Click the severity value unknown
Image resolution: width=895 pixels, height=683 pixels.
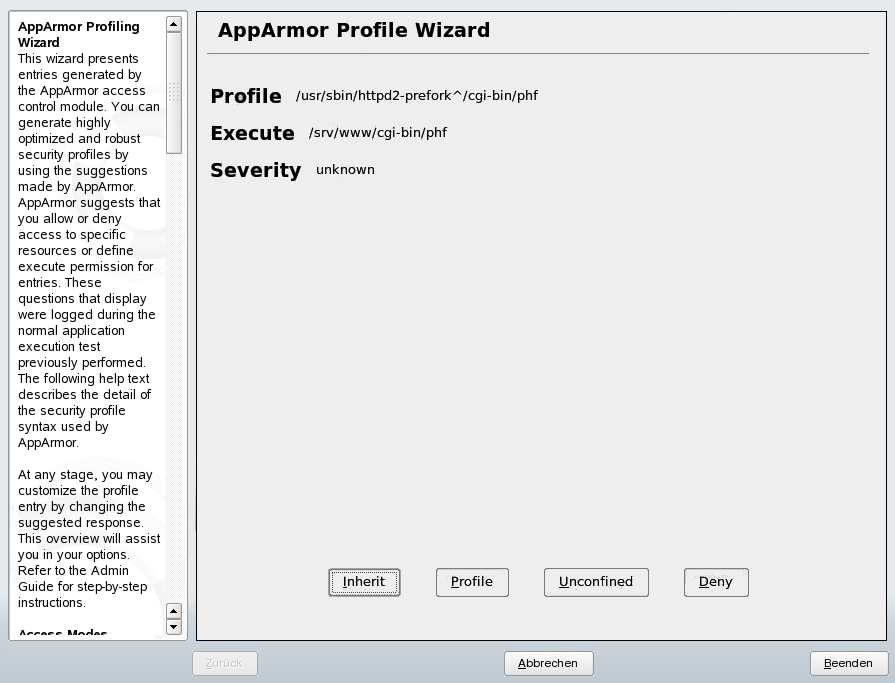(345, 169)
